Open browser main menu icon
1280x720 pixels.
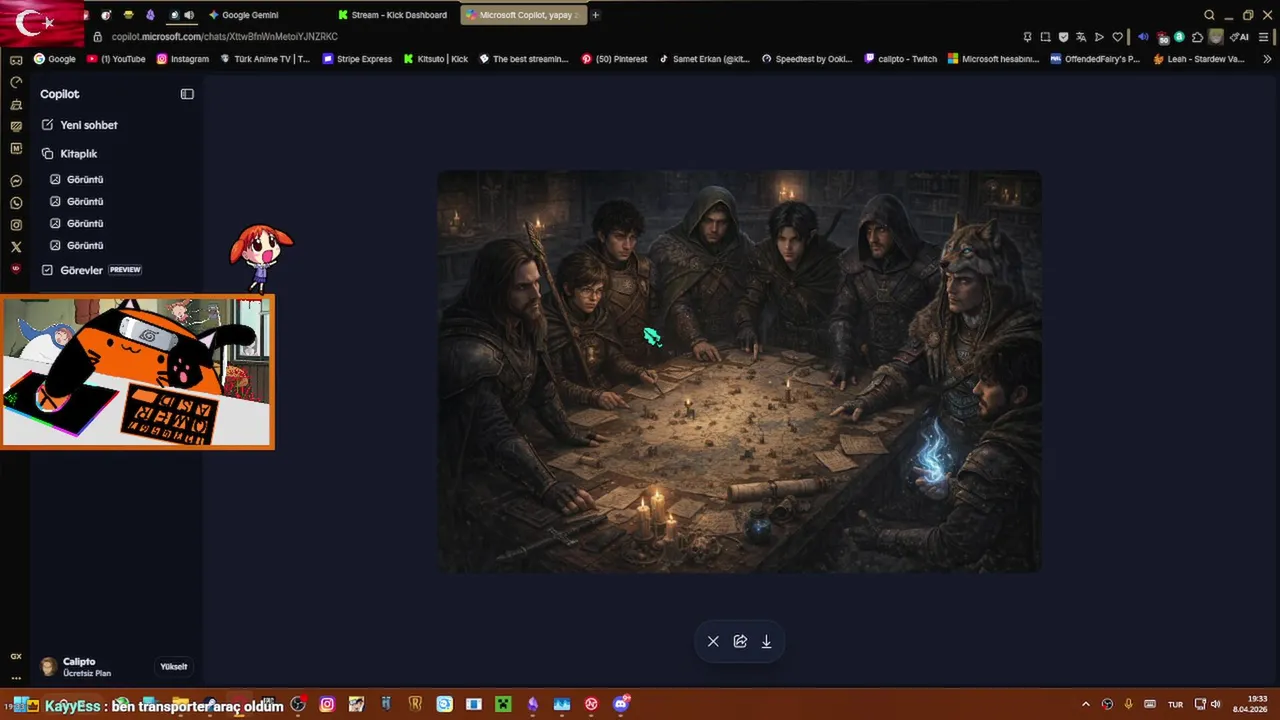[x=1265, y=37]
